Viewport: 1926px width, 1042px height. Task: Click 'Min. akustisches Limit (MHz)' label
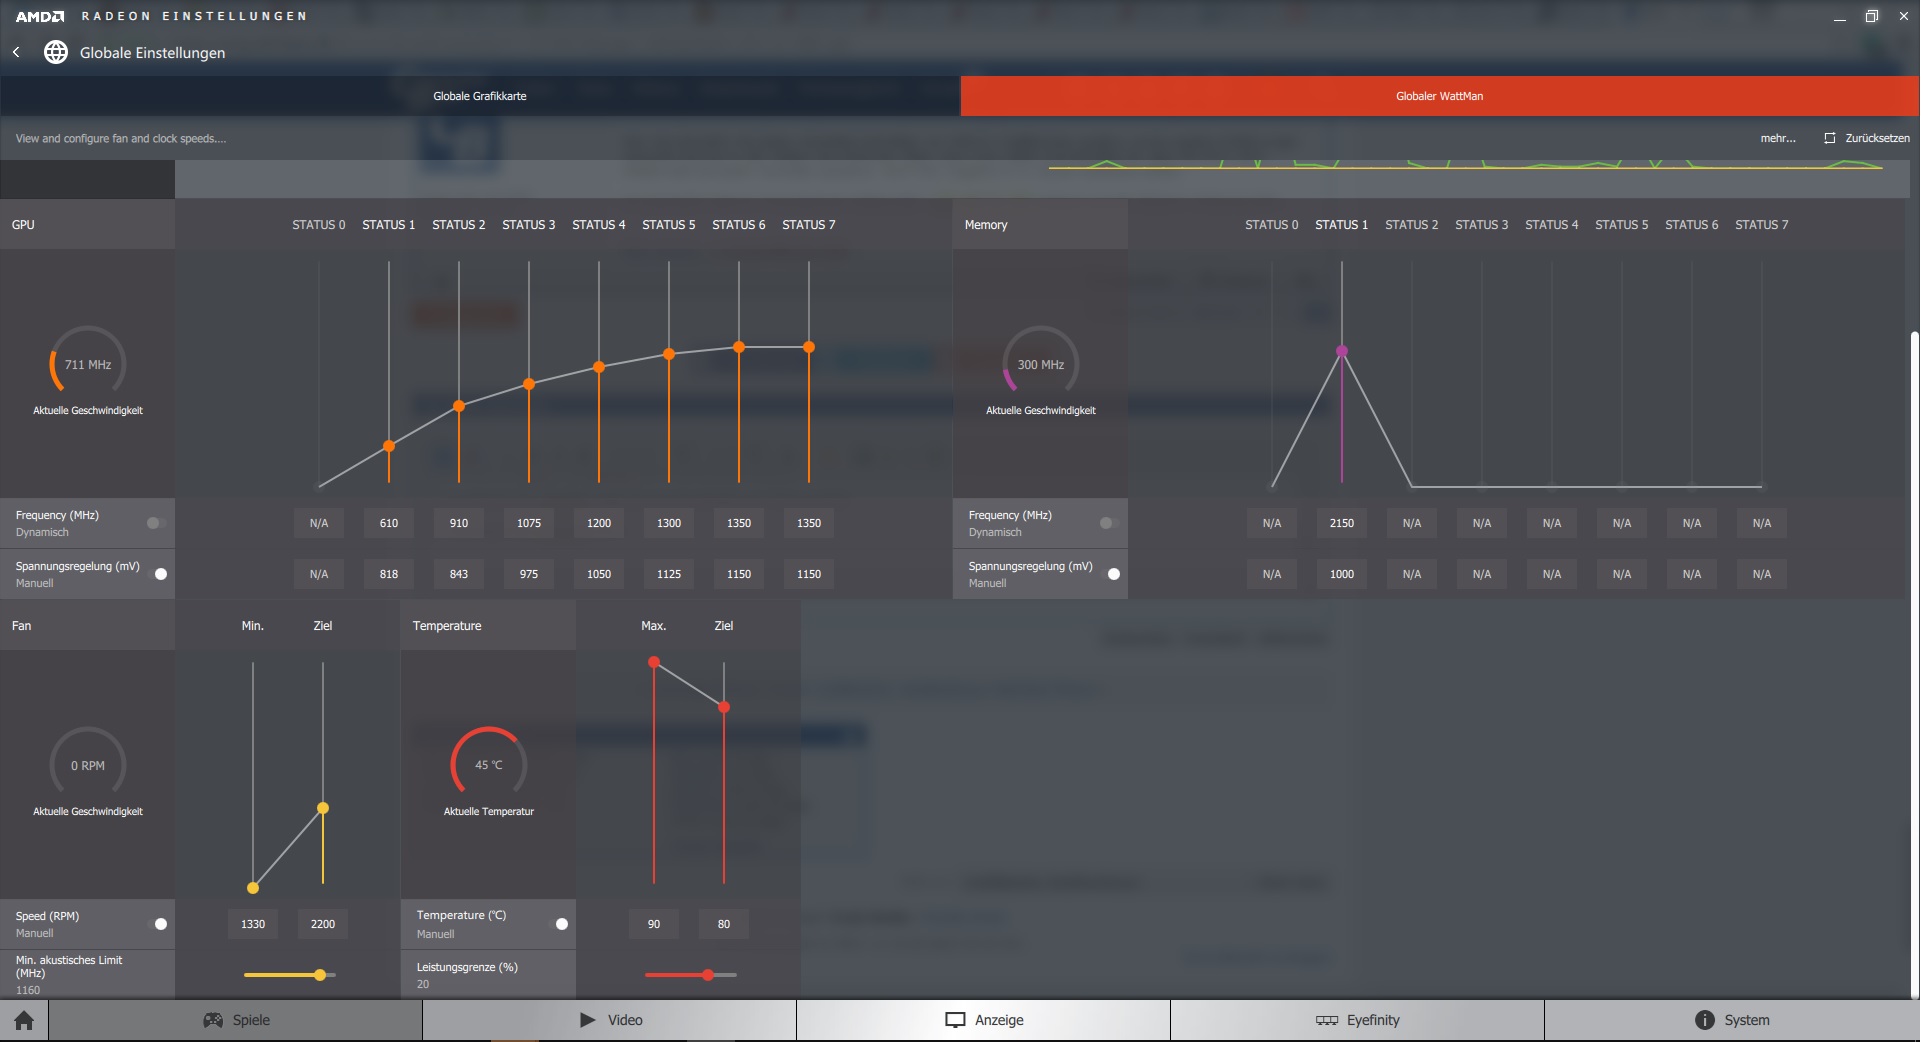tap(69, 966)
